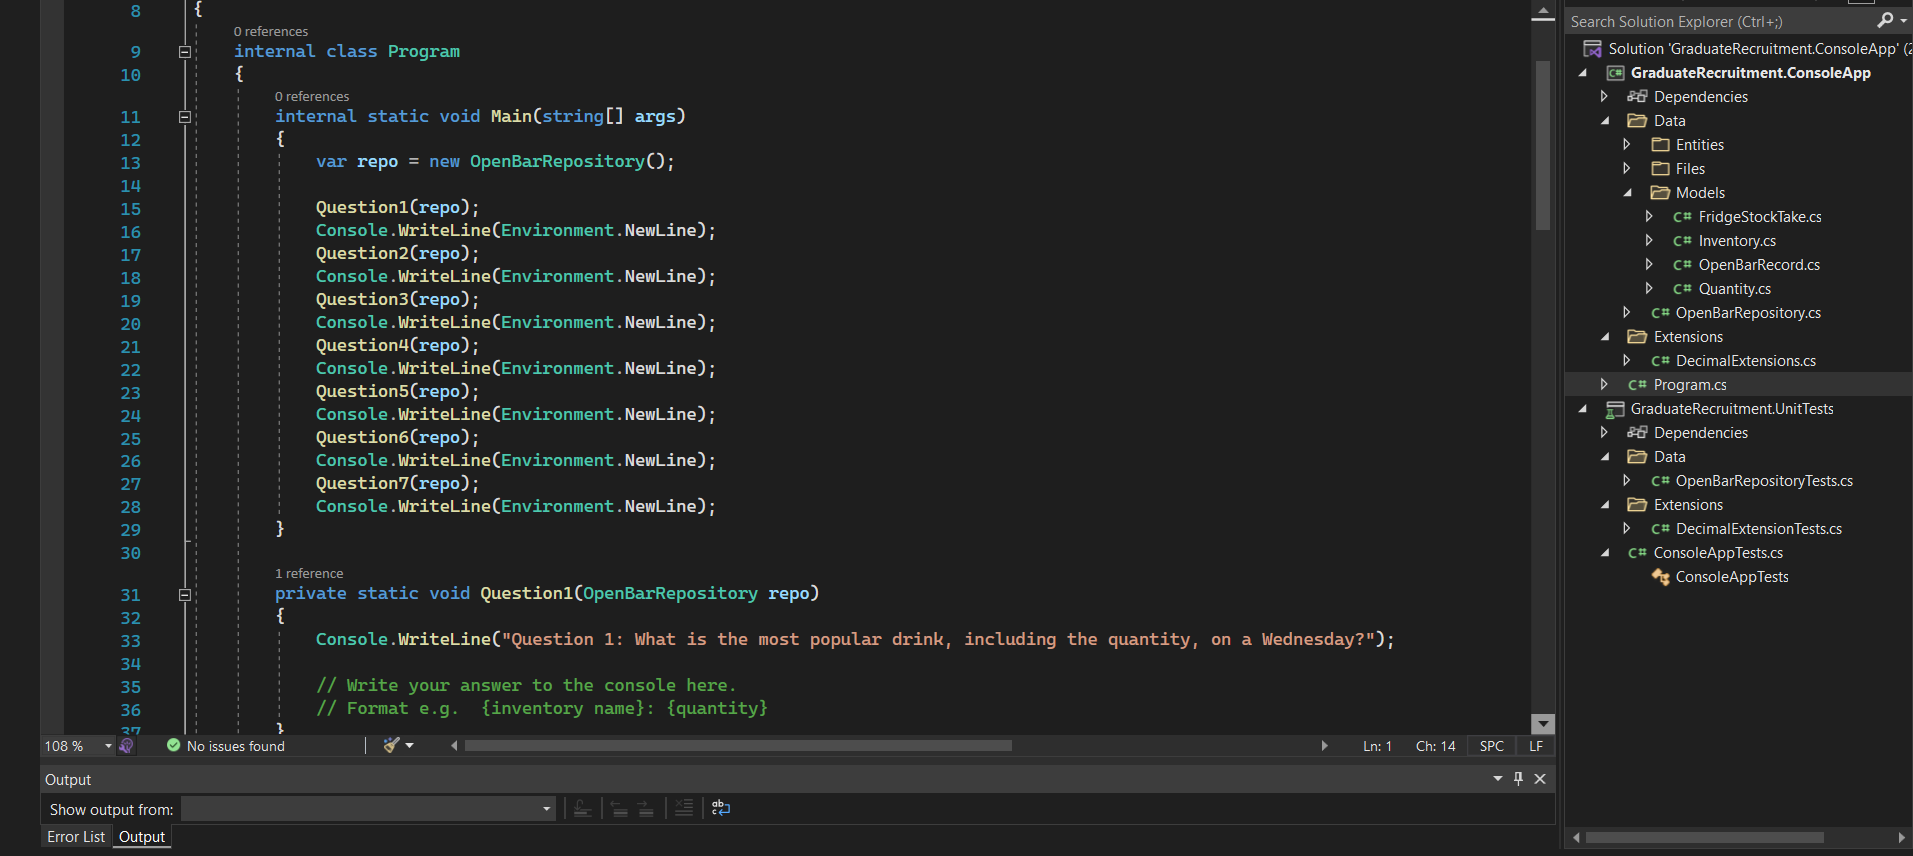The height and width of the screenshot is (856, 1913).
Task: Open Output panel Window Position dropdown
Action: click(x=1497, y=779)
